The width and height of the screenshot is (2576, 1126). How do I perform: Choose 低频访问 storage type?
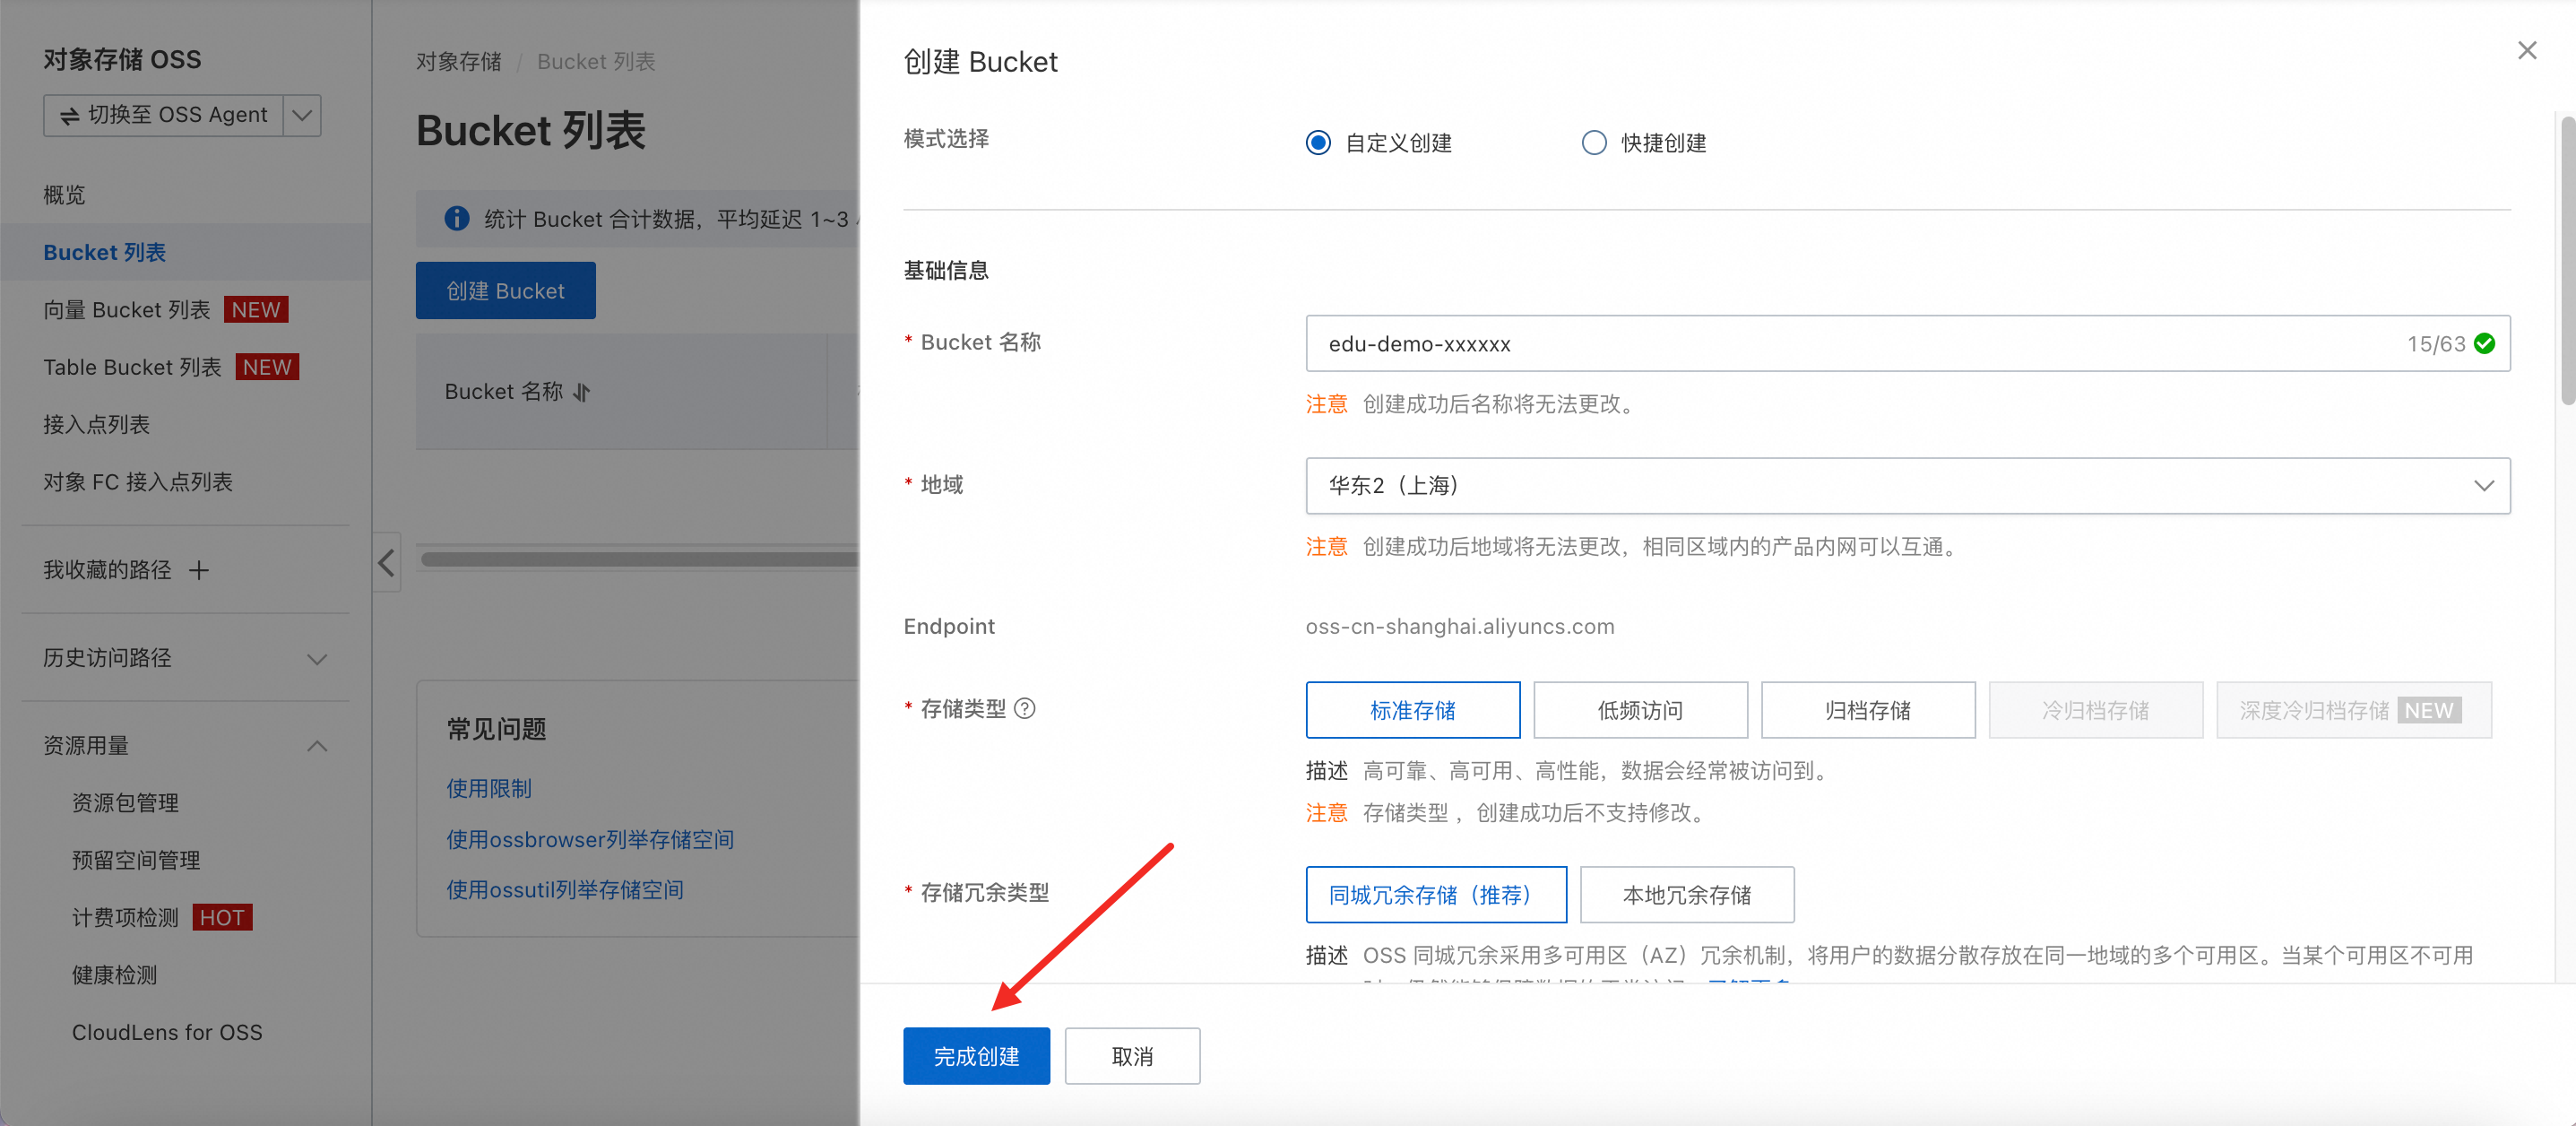[1640, 710]
